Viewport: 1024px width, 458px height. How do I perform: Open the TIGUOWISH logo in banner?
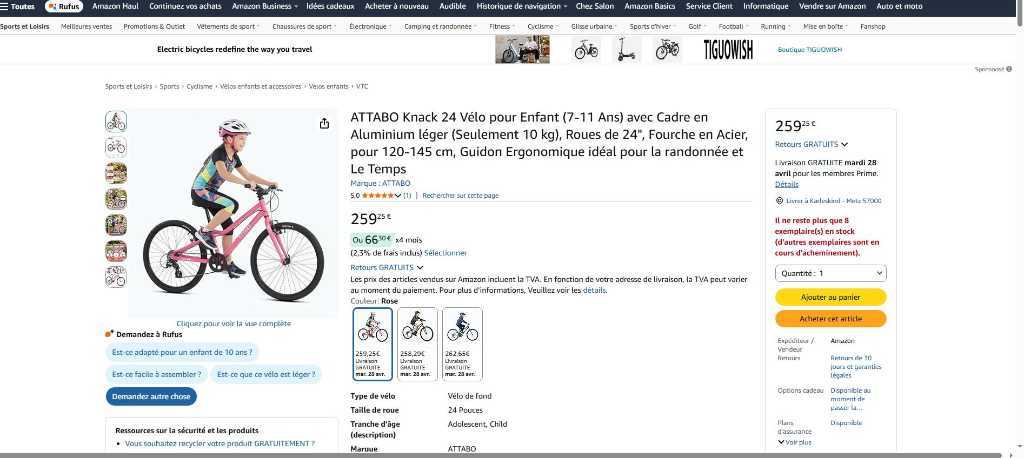(728, 50)
